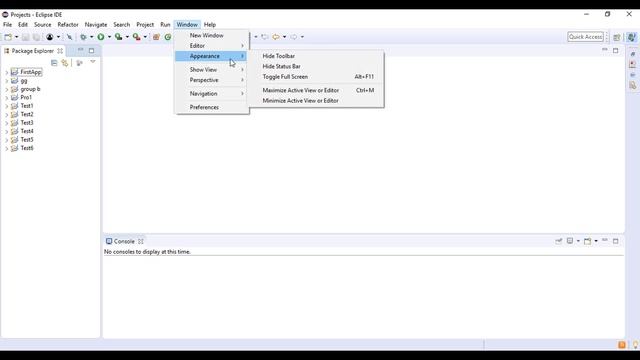The image size is (640, 360).
Task: Click the Display Selected Console icon
Action: [x=570, y=241]
